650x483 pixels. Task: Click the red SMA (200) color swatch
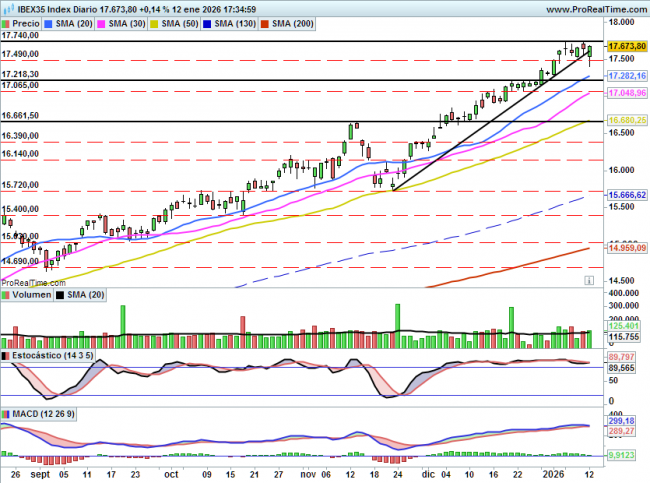[x=264, y=24]
